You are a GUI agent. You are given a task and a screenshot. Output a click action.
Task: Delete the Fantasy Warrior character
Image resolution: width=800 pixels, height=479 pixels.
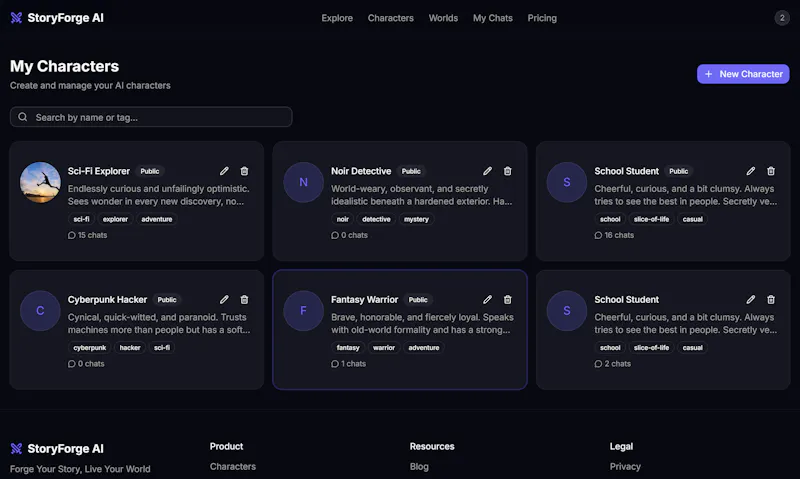(508, 299)
